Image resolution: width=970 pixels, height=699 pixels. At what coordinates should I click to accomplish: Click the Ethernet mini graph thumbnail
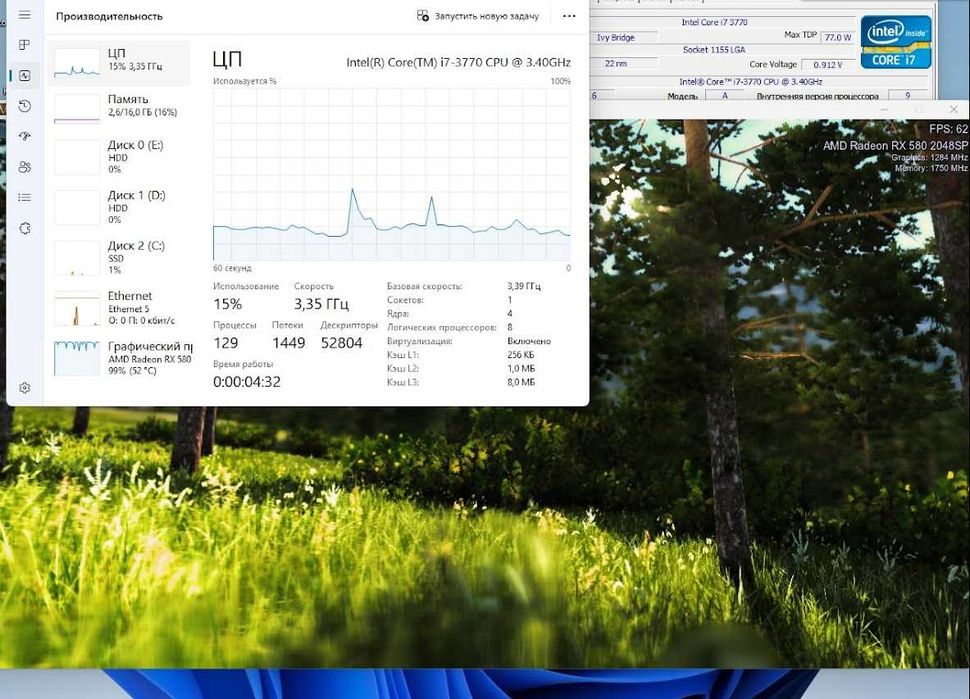pyautogui.click(x=77, y=308)
